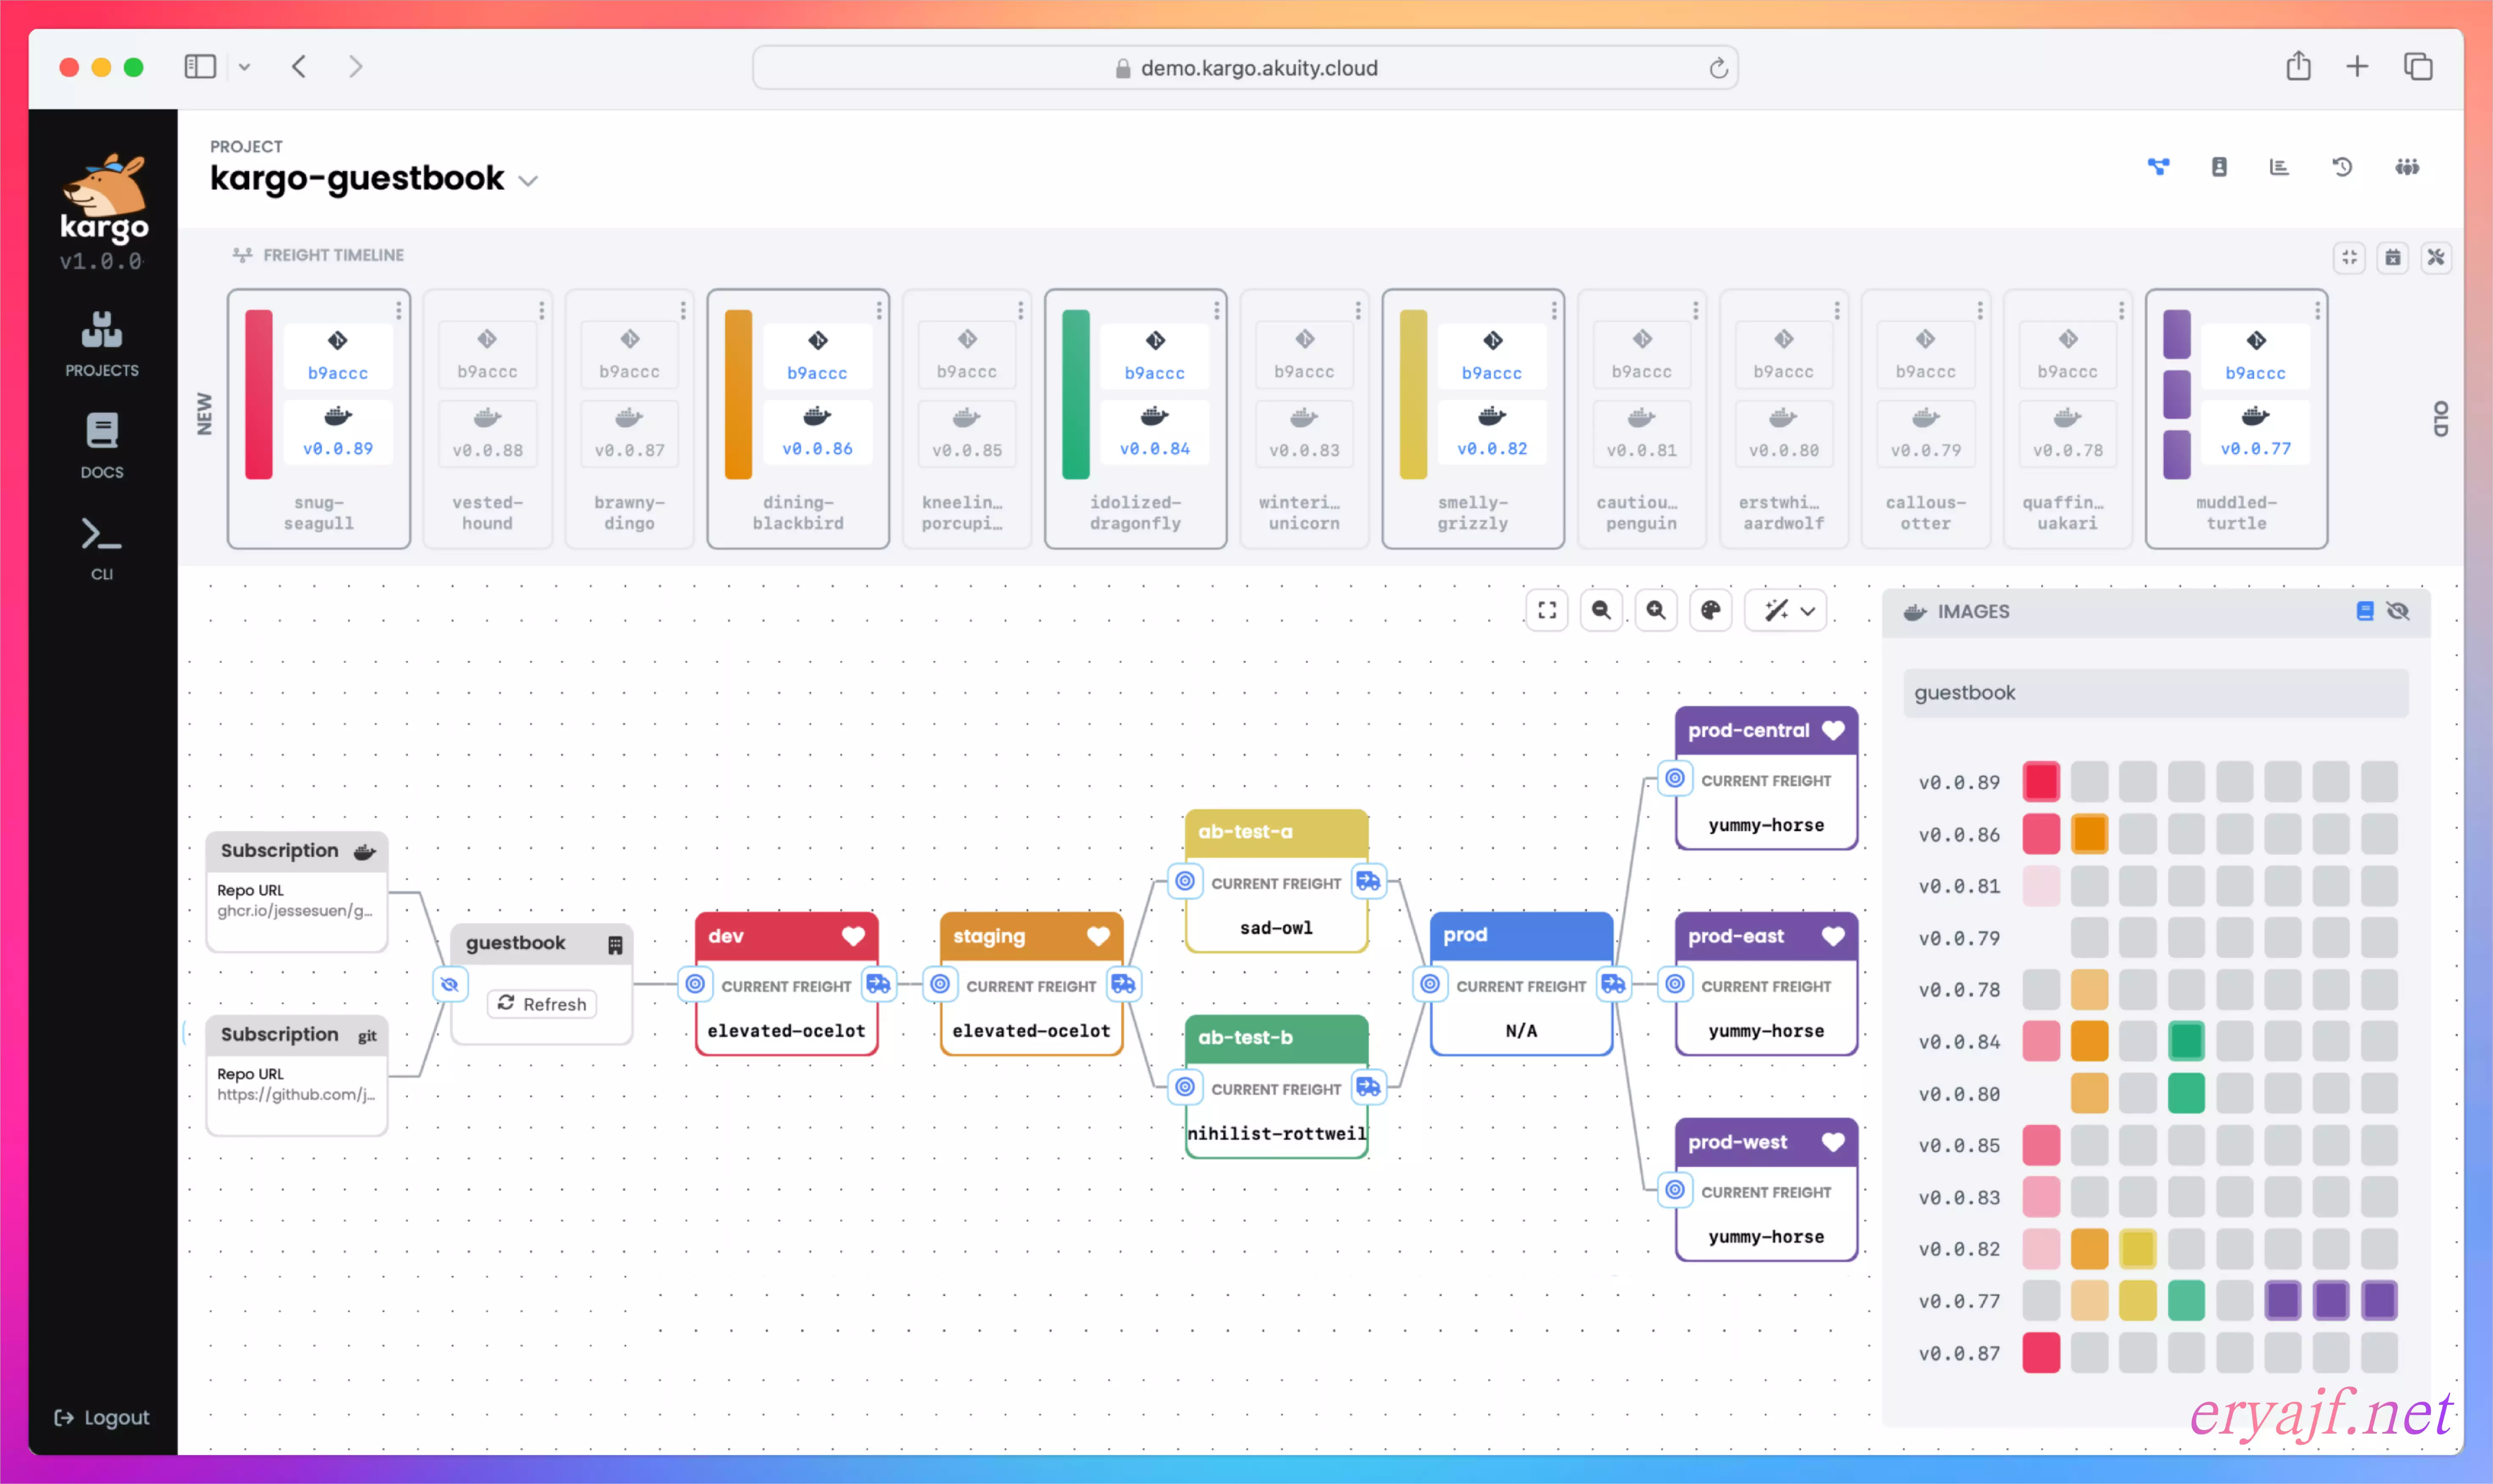Viewport: 2493px width, 1484px height.
Task: Open new Safari tab with plus
Action: pos(2357,67)
